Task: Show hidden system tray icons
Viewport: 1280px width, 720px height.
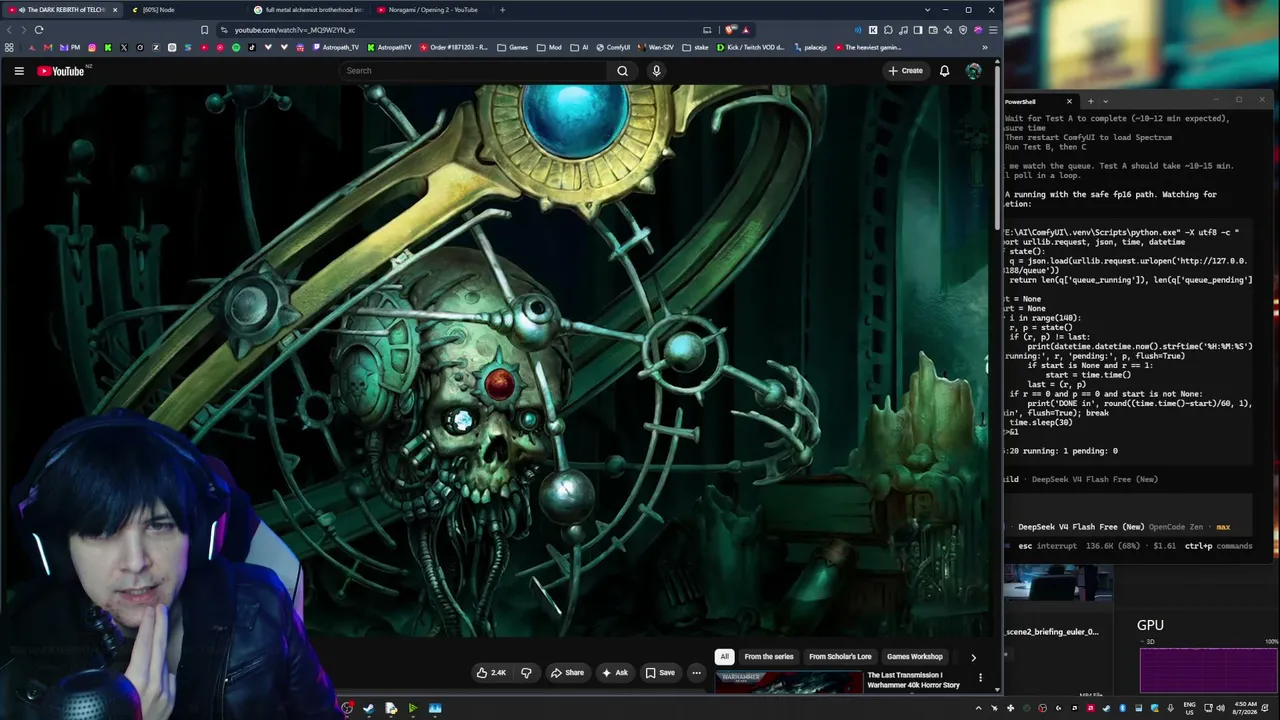Action: coord(979,709)
